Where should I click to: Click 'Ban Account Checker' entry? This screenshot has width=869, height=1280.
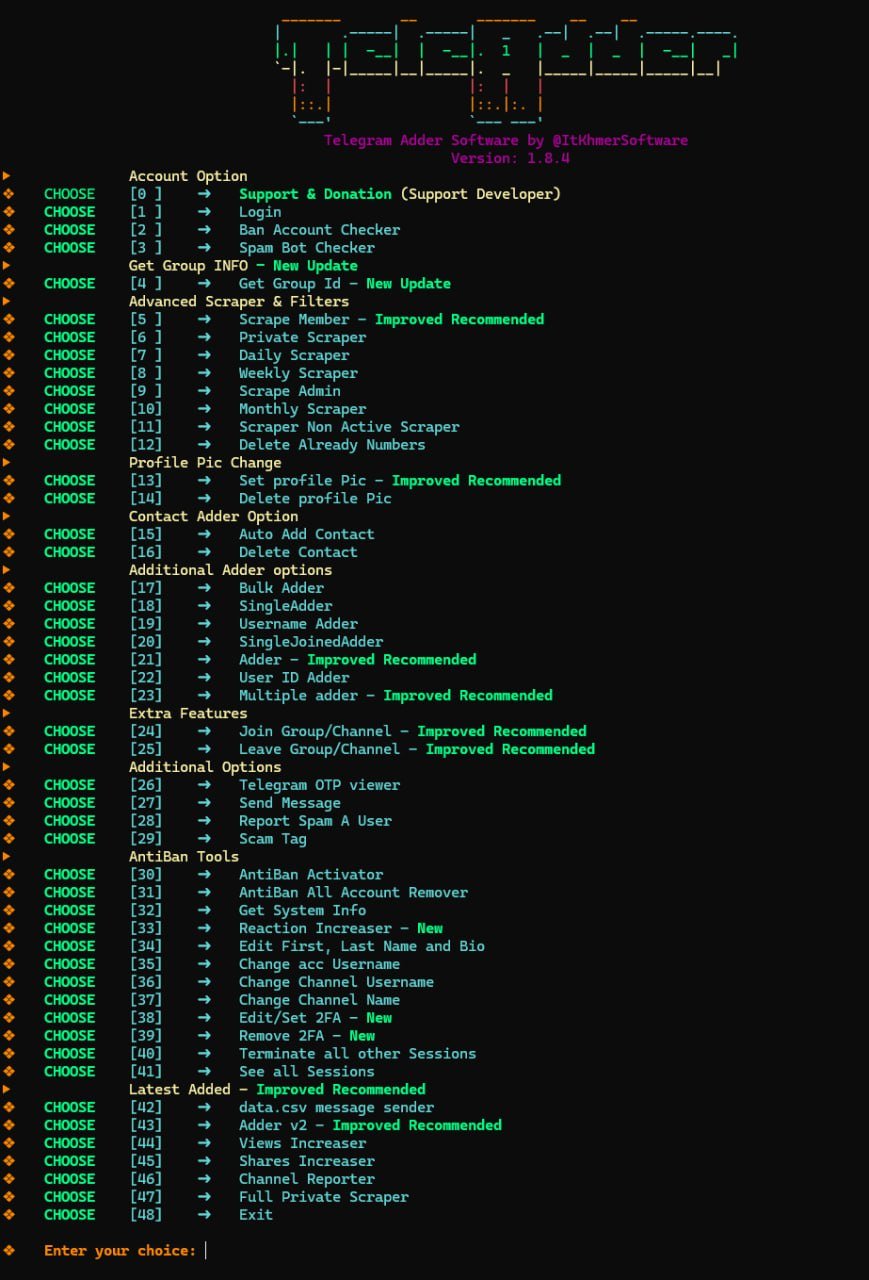tap(319, 230)
